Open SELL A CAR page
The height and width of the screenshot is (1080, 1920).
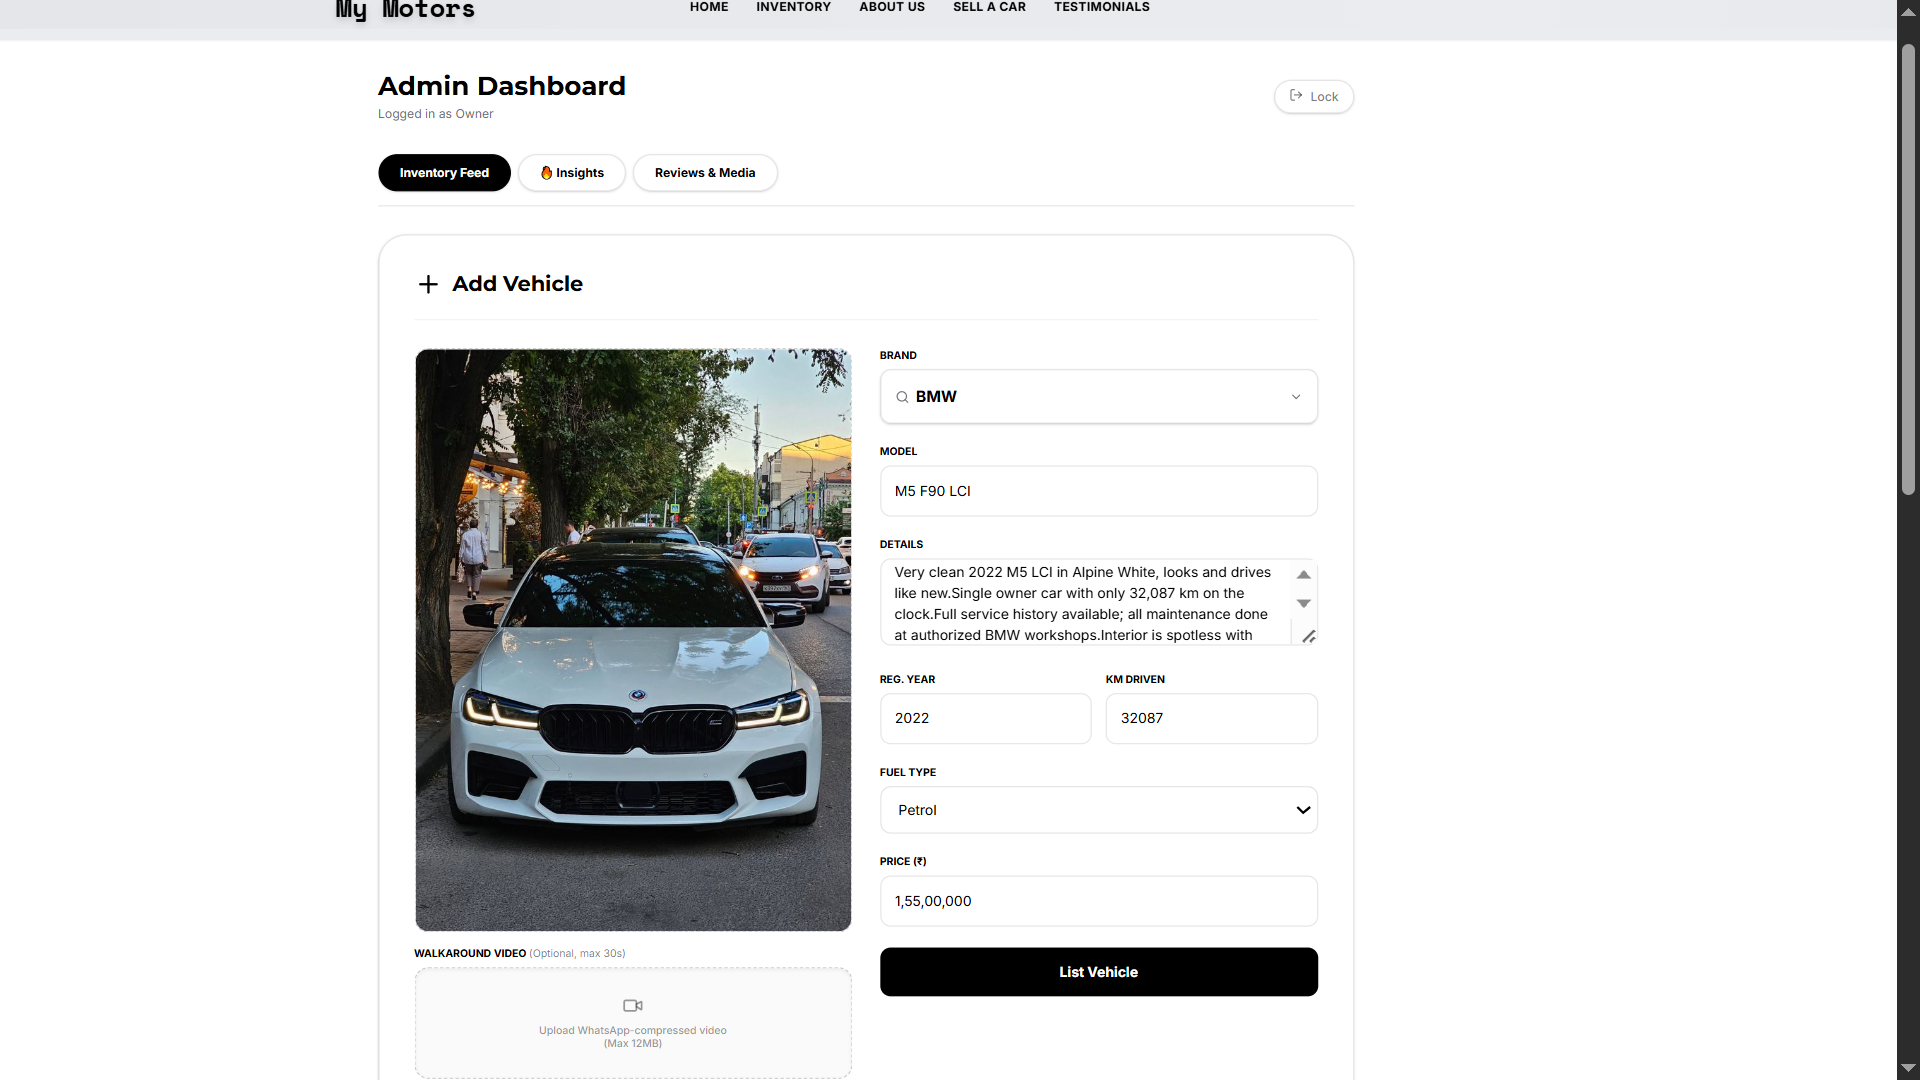tap(989, 7)
